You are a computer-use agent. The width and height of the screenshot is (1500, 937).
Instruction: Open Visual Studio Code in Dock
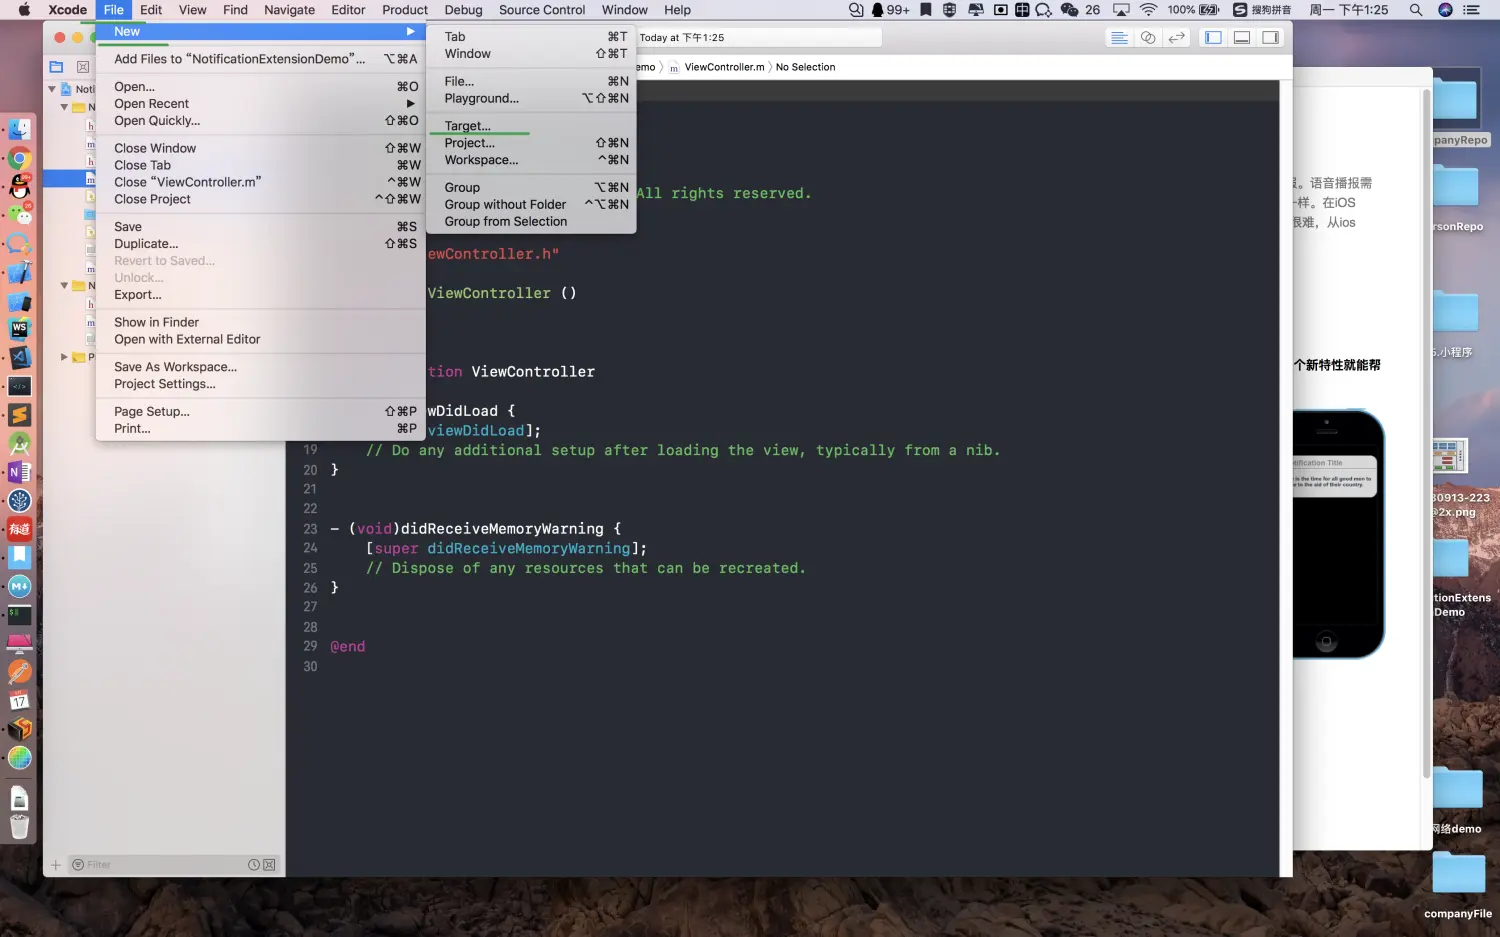coord(19,357)
